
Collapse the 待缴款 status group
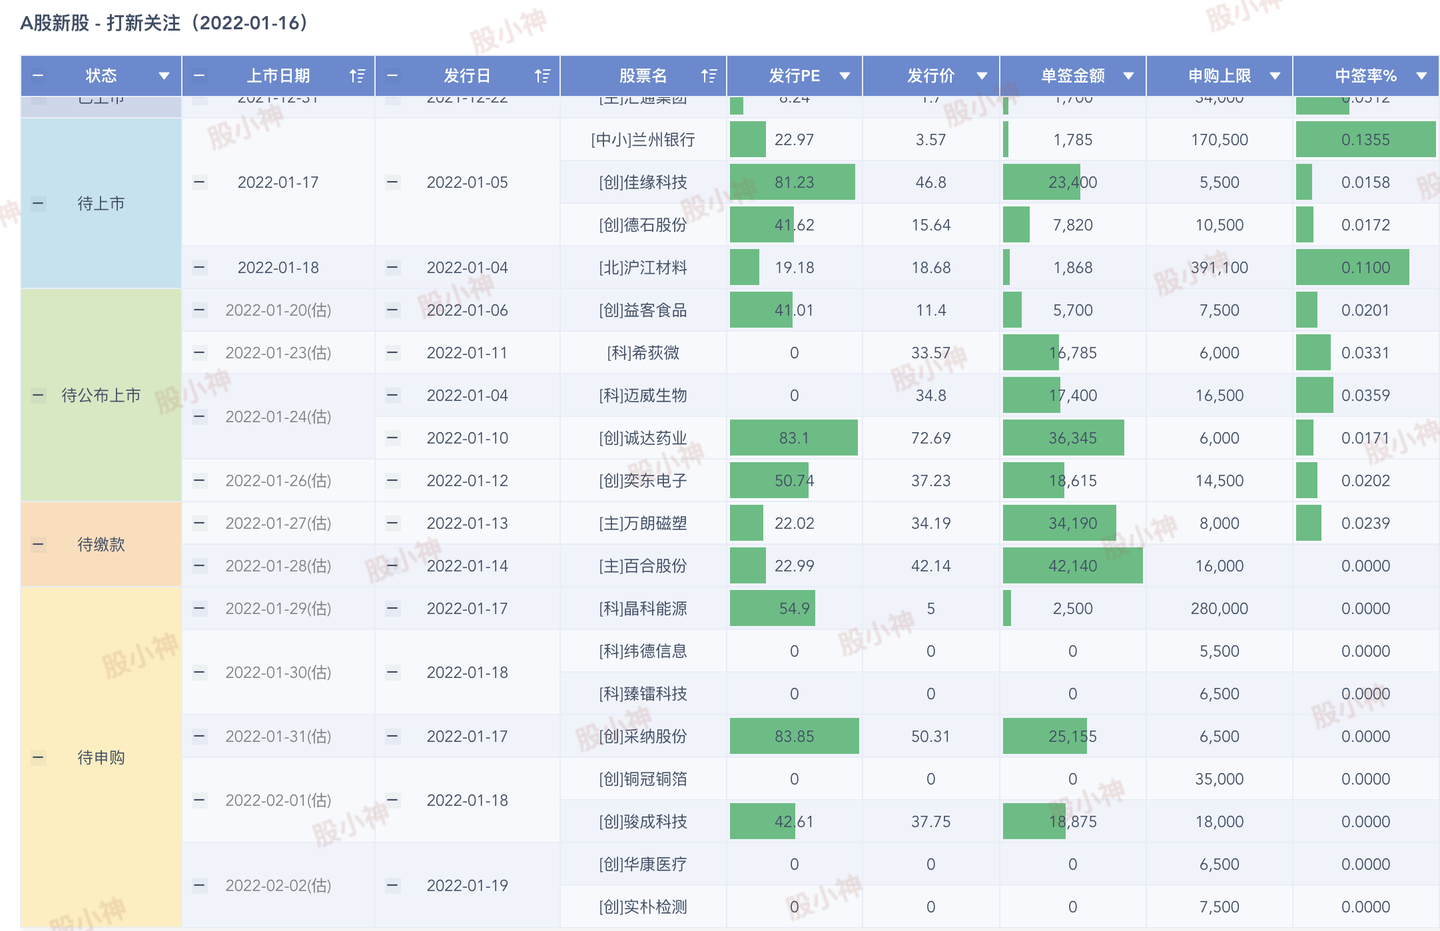(38, 544)
